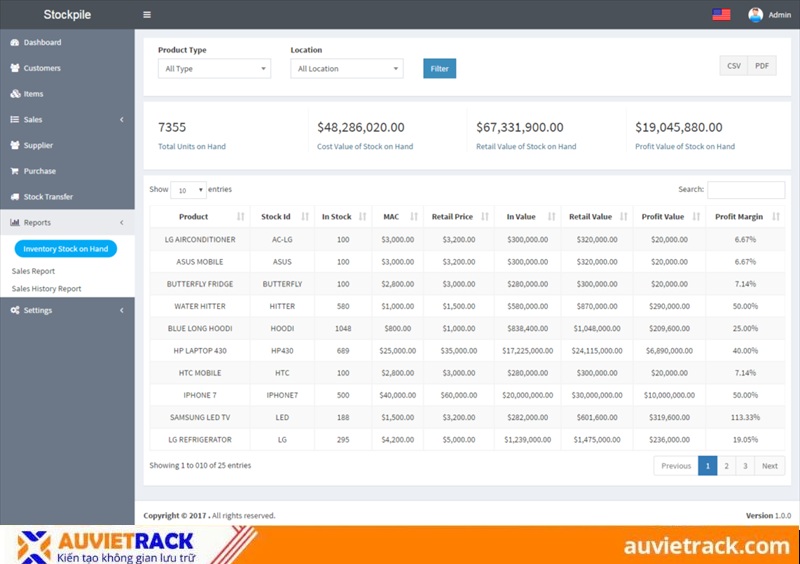
Task: Click the US flag language icon
Action: tap(721, 15)
